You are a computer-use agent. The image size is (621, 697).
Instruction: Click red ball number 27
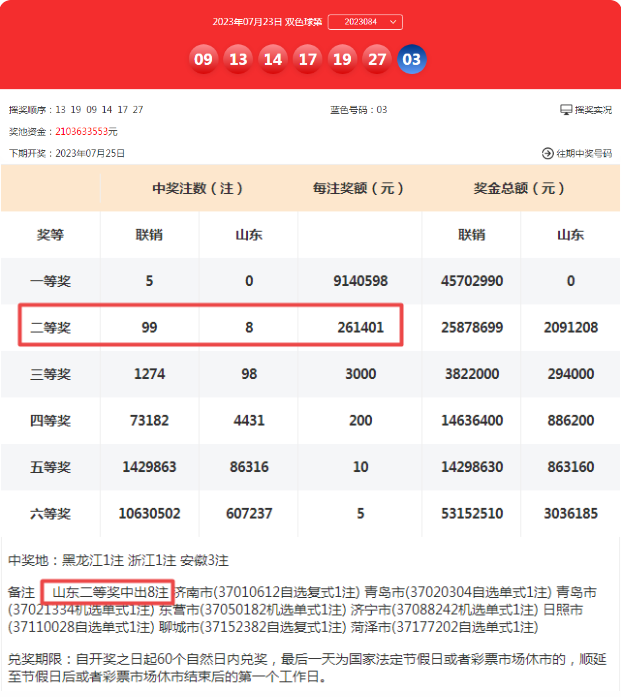point(377,59)
